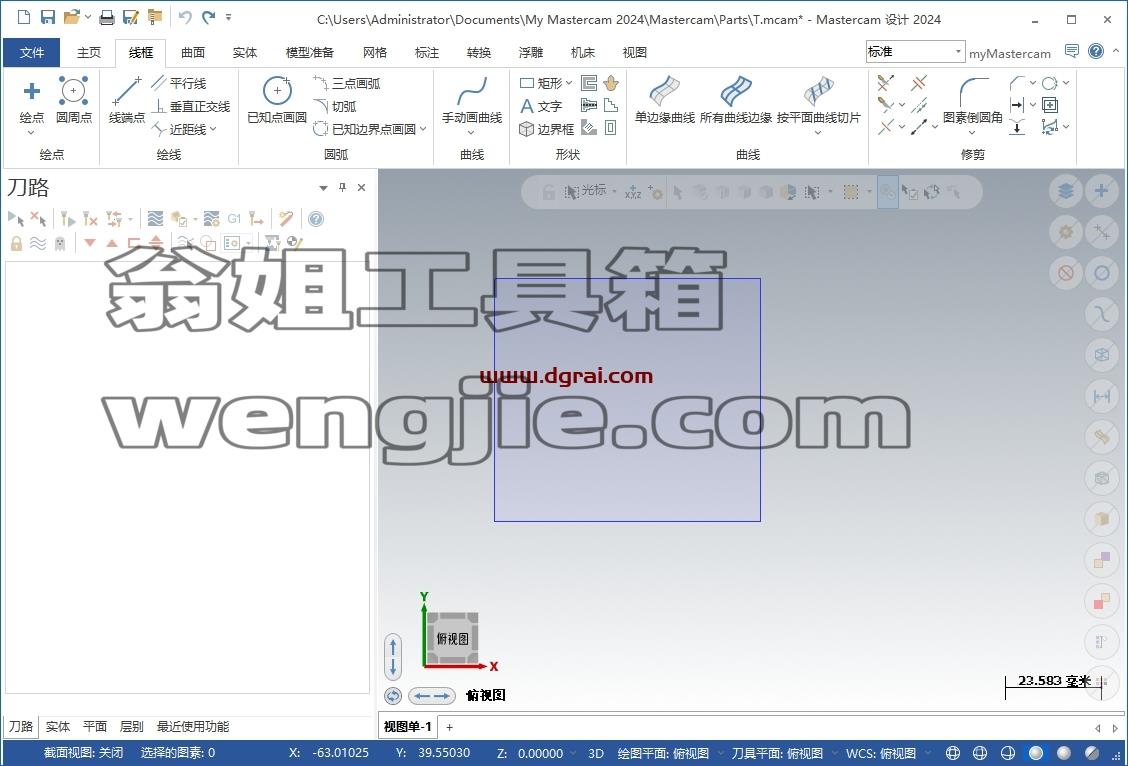Click the Redo arrow in quick access toolbar
Image resolution: width=1128 pixels, height=766 pixels.
point(209,17)
